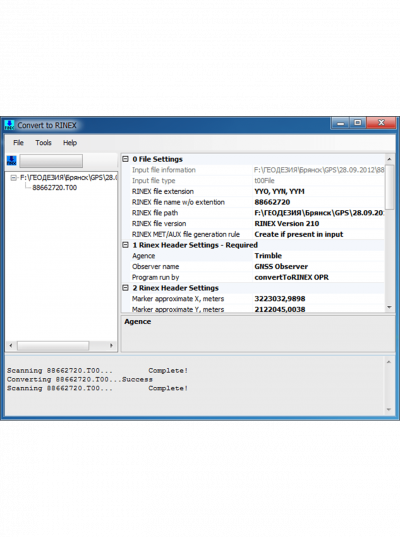Image resolution: width=400 pixels, height=537 pixels.
Task: Edit Program run by value convertToRINEX OPR
Action: coord(318,277)
